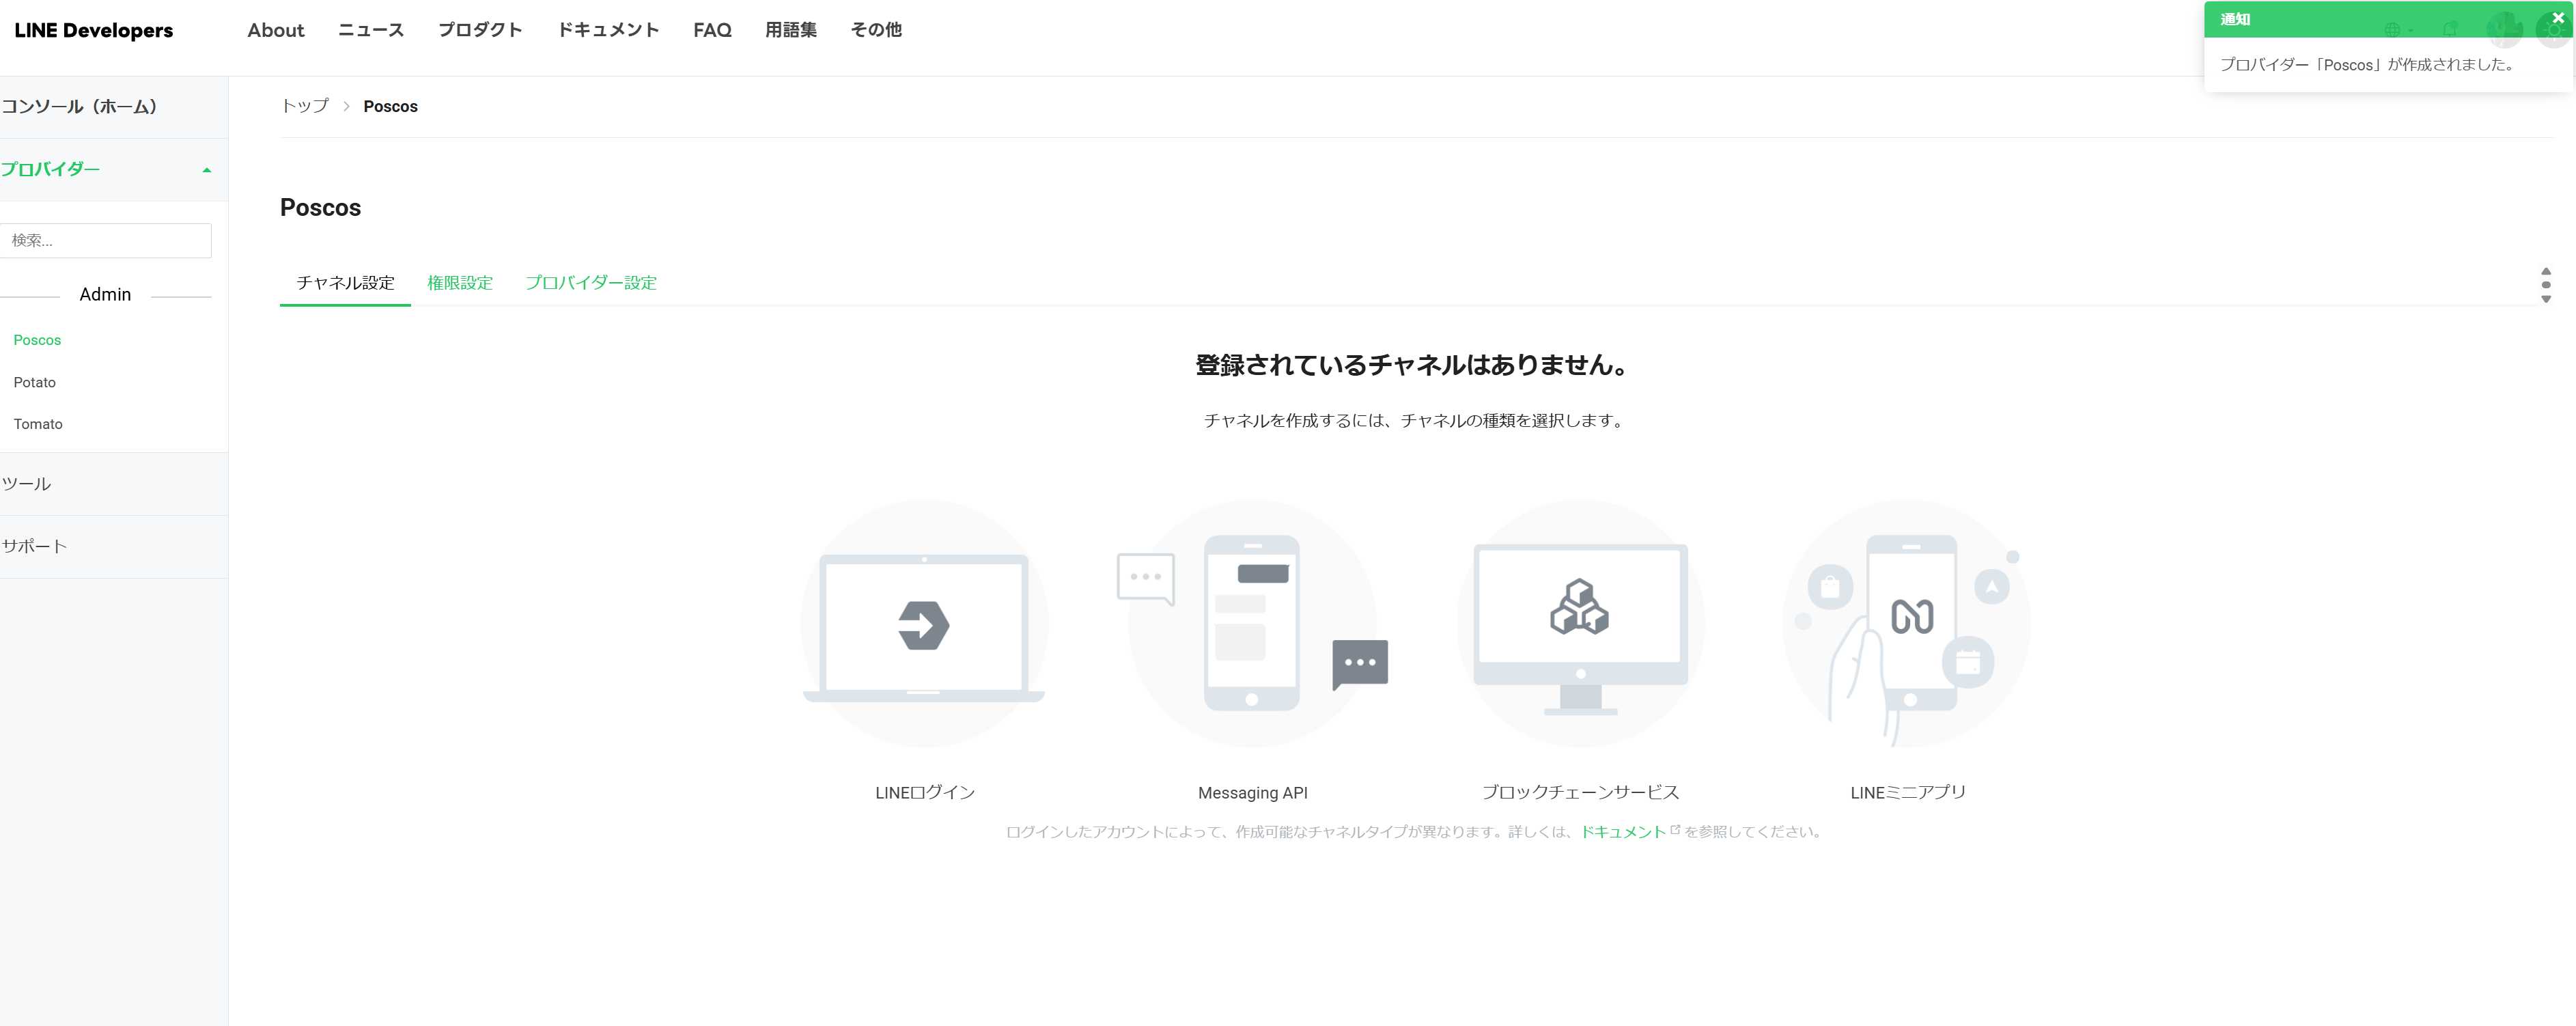Expand the サポート sidebar section
The image size is (2576, 1026).
(35, 546)
